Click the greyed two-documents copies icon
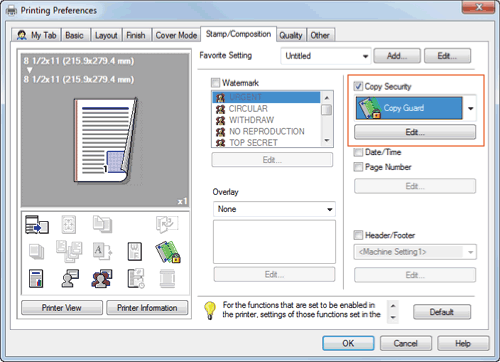This screenshot has width=500, height=362. (102, 224)
